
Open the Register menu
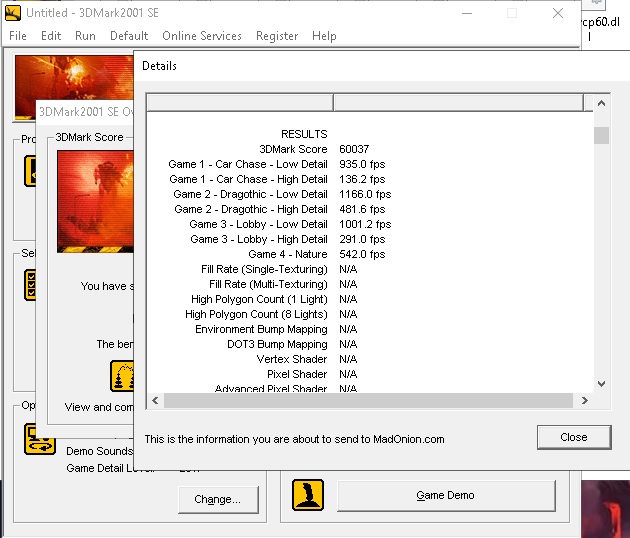[x=277, y=36]
